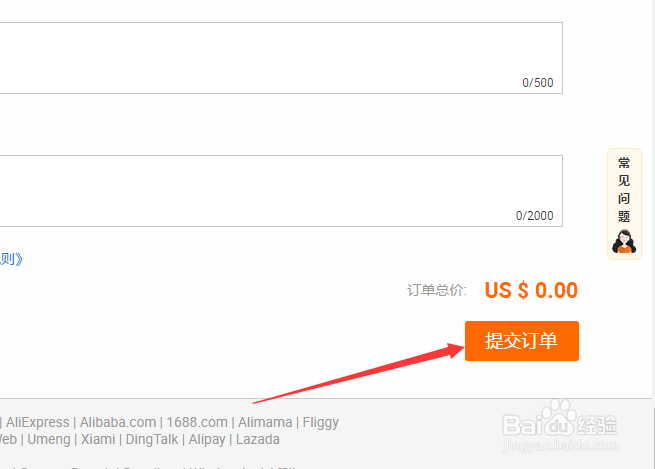Click the Lazada footer link
Screen dimensions: 655x469
click(x=258, y=439)
